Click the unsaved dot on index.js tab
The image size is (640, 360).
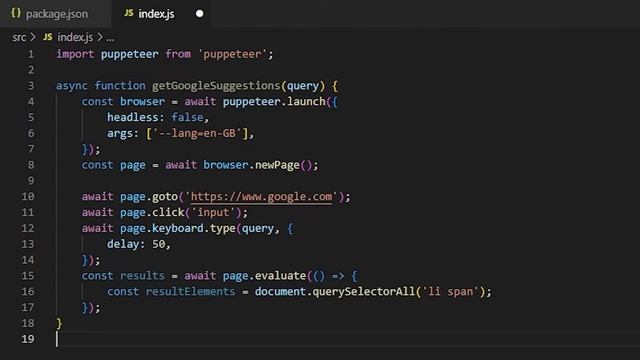point(200,14)
